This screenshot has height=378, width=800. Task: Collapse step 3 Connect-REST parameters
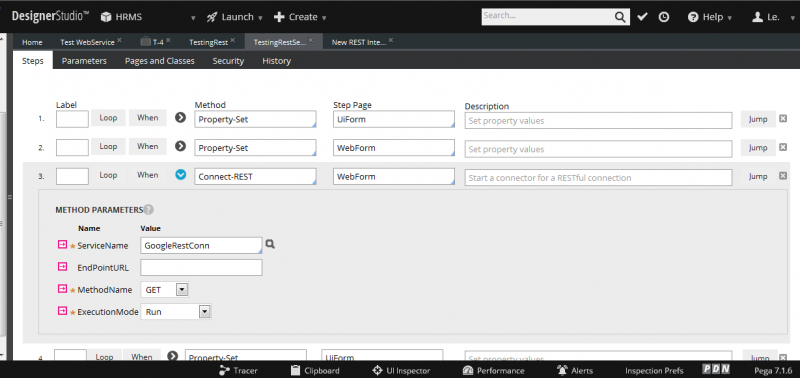point(181,175)
